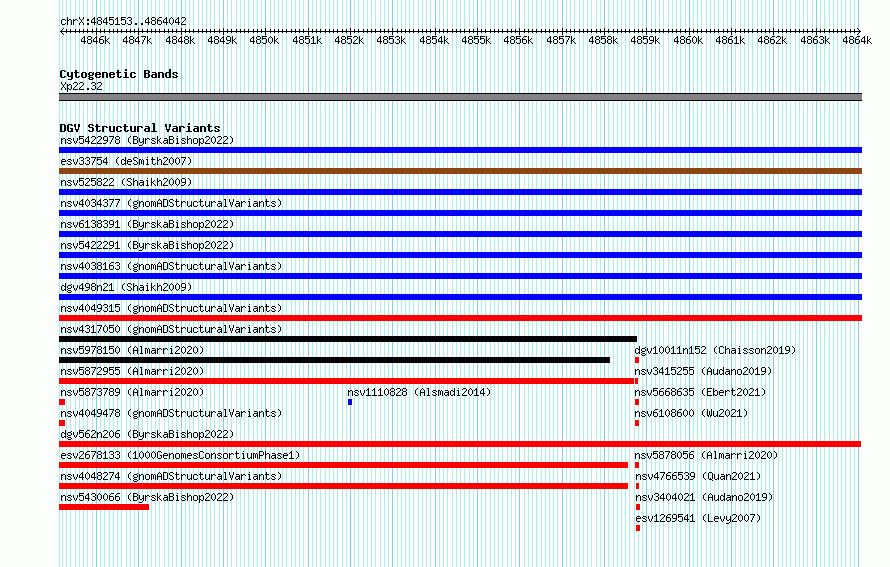Click the black bar under nsv5978150

pyautogui.click(x=334, y=360)
